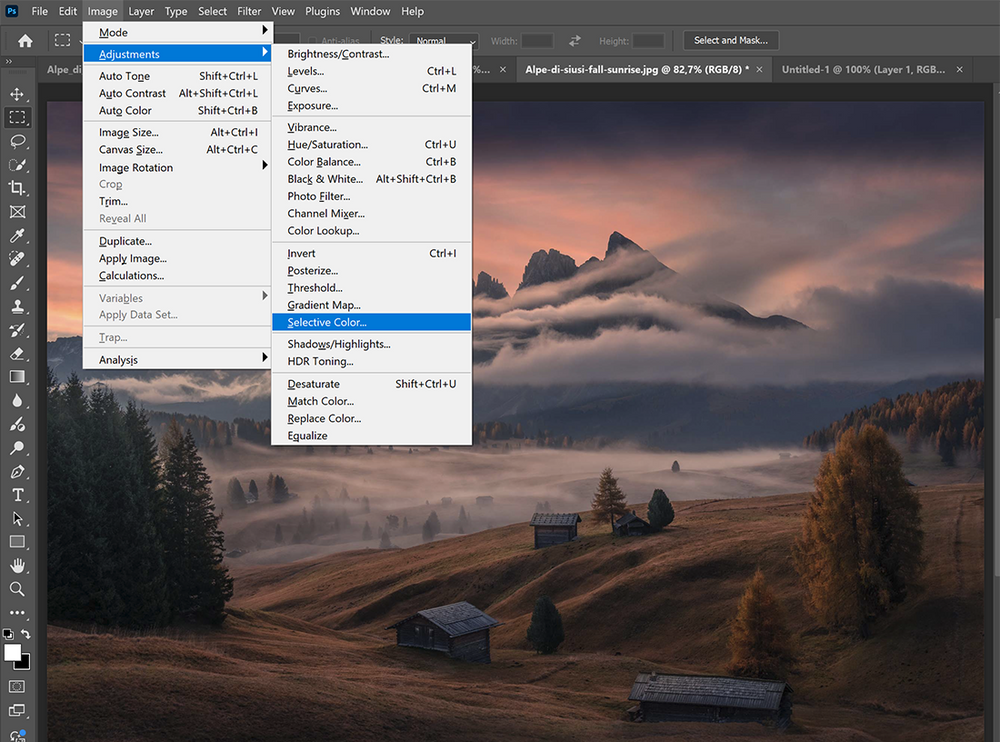Select the Quick Selection tool
The height and width of the screenshot is (742, 1000).
click(17, 165)
